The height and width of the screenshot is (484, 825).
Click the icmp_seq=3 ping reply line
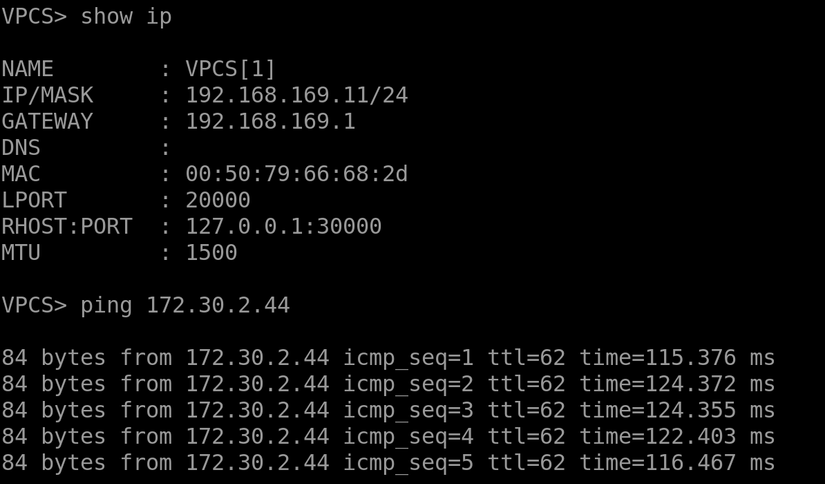point(388,410)
